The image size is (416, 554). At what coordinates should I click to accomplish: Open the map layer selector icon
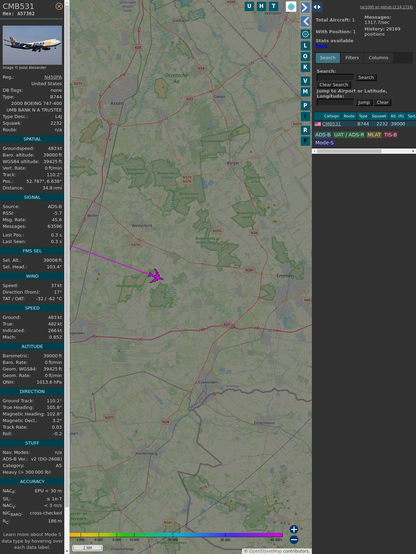pos(291,6)
